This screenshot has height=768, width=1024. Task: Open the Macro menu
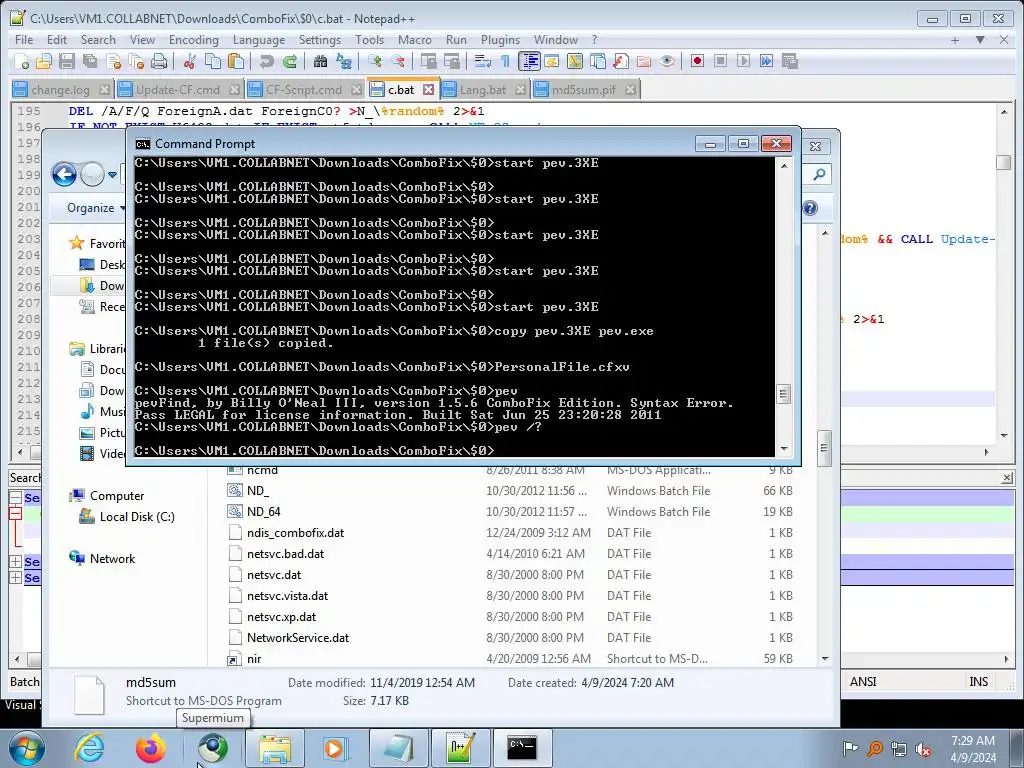point(415,40)
